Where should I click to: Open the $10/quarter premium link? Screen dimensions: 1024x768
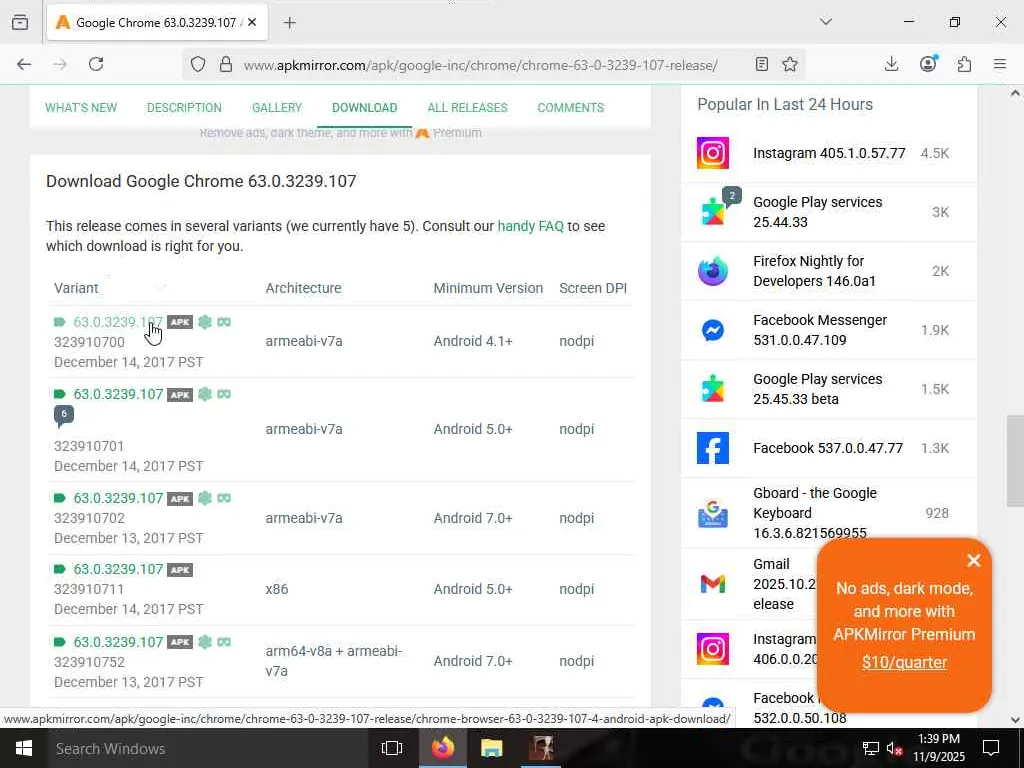pos(904,662)
